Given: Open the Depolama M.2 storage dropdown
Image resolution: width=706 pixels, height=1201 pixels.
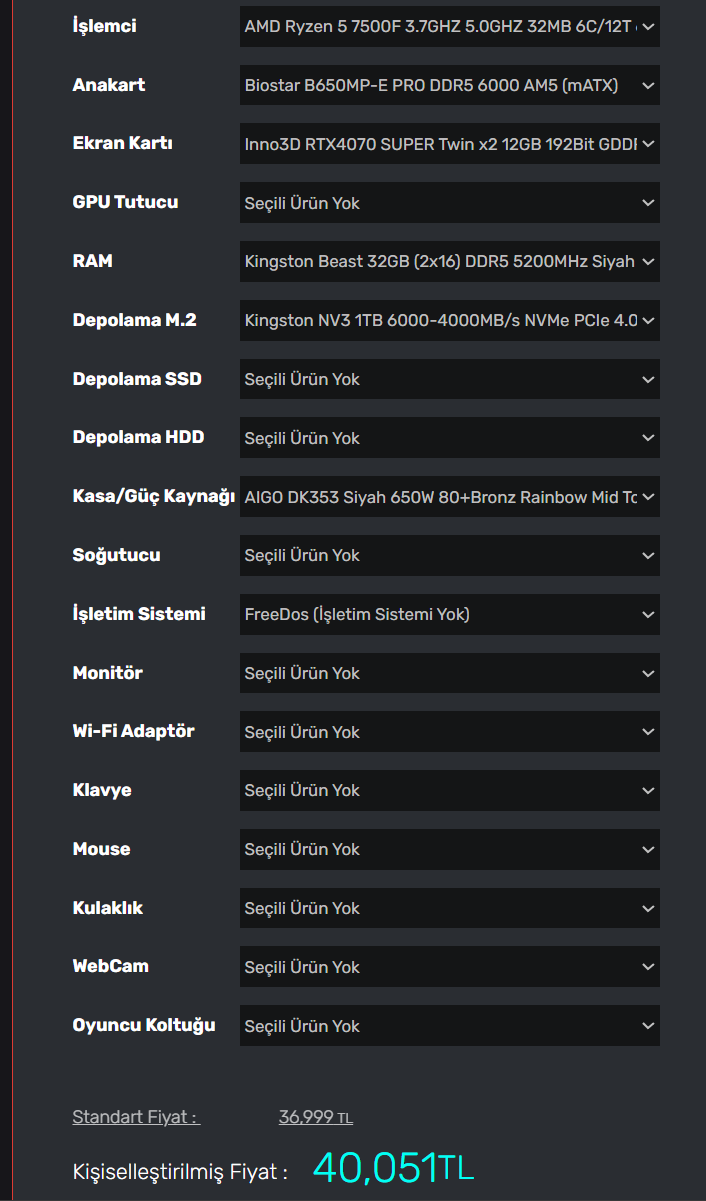Looking at the screenshot, I should coord(449,321).
